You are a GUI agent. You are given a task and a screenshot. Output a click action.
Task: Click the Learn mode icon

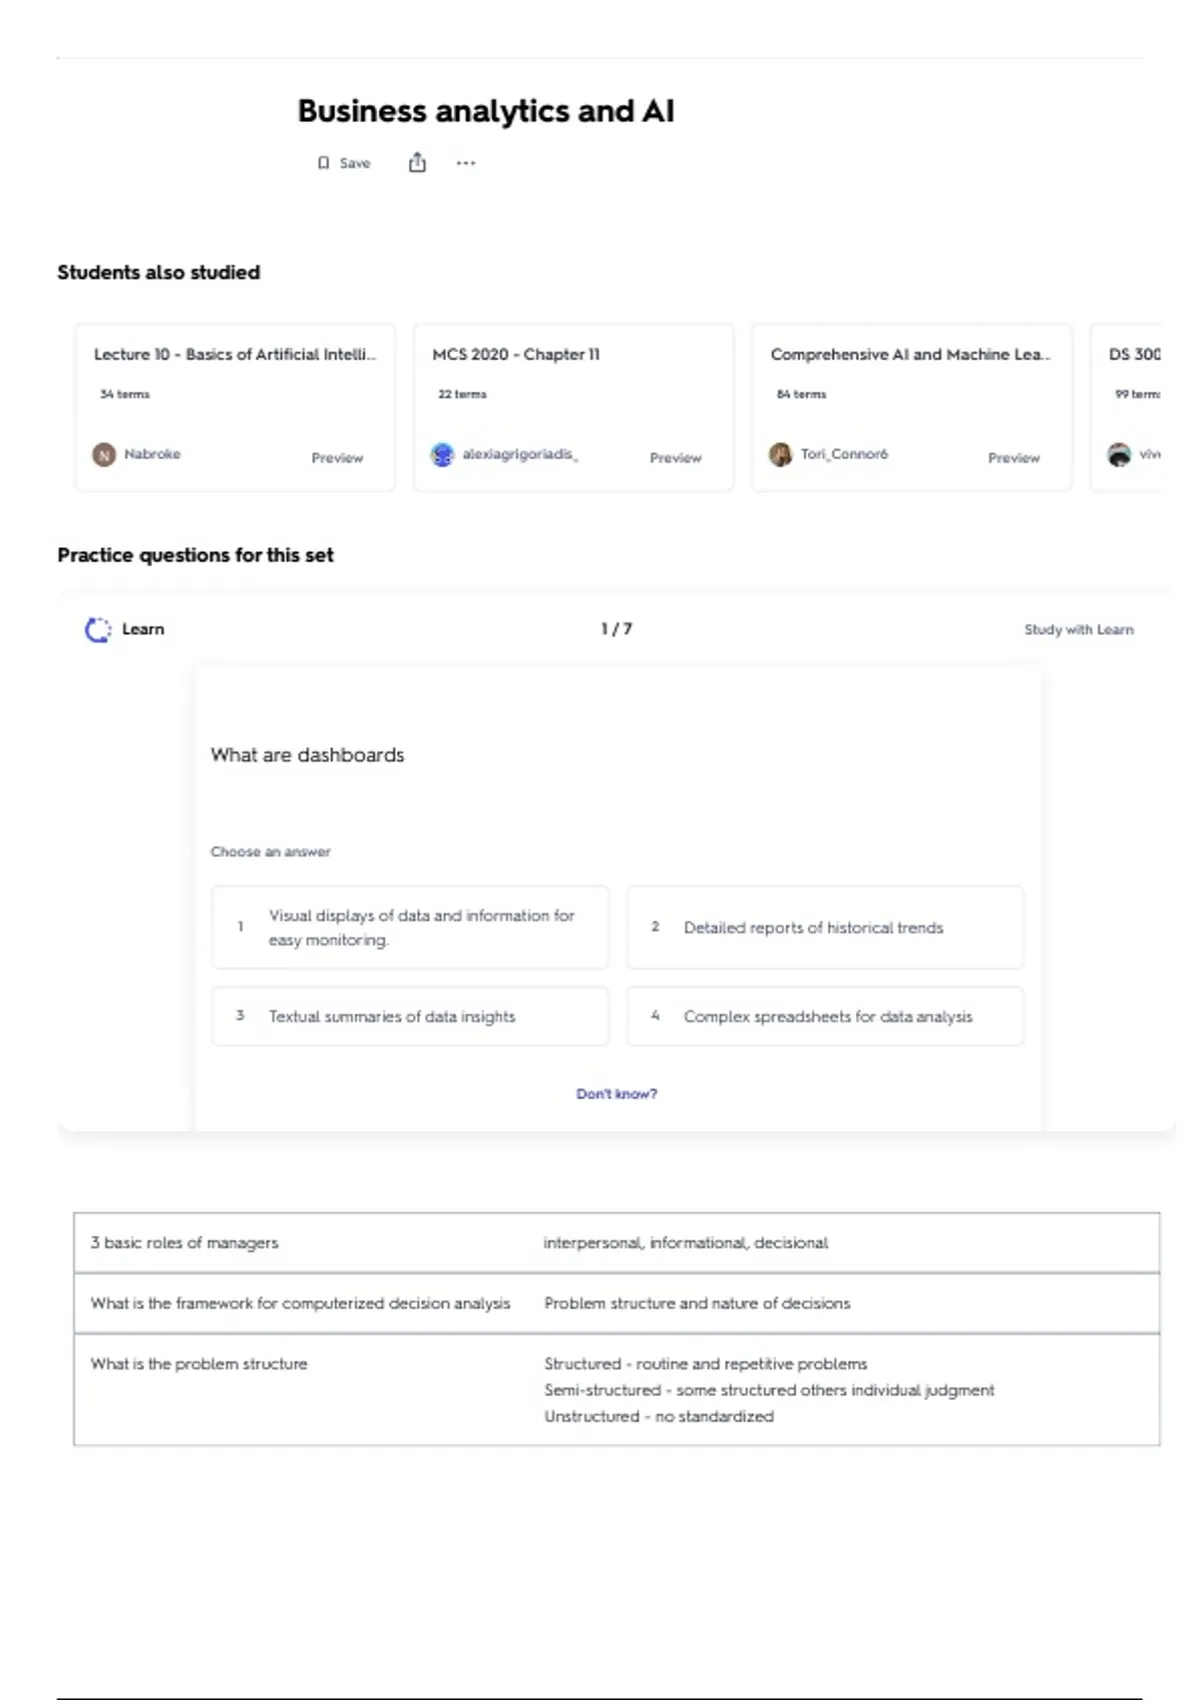98,629
